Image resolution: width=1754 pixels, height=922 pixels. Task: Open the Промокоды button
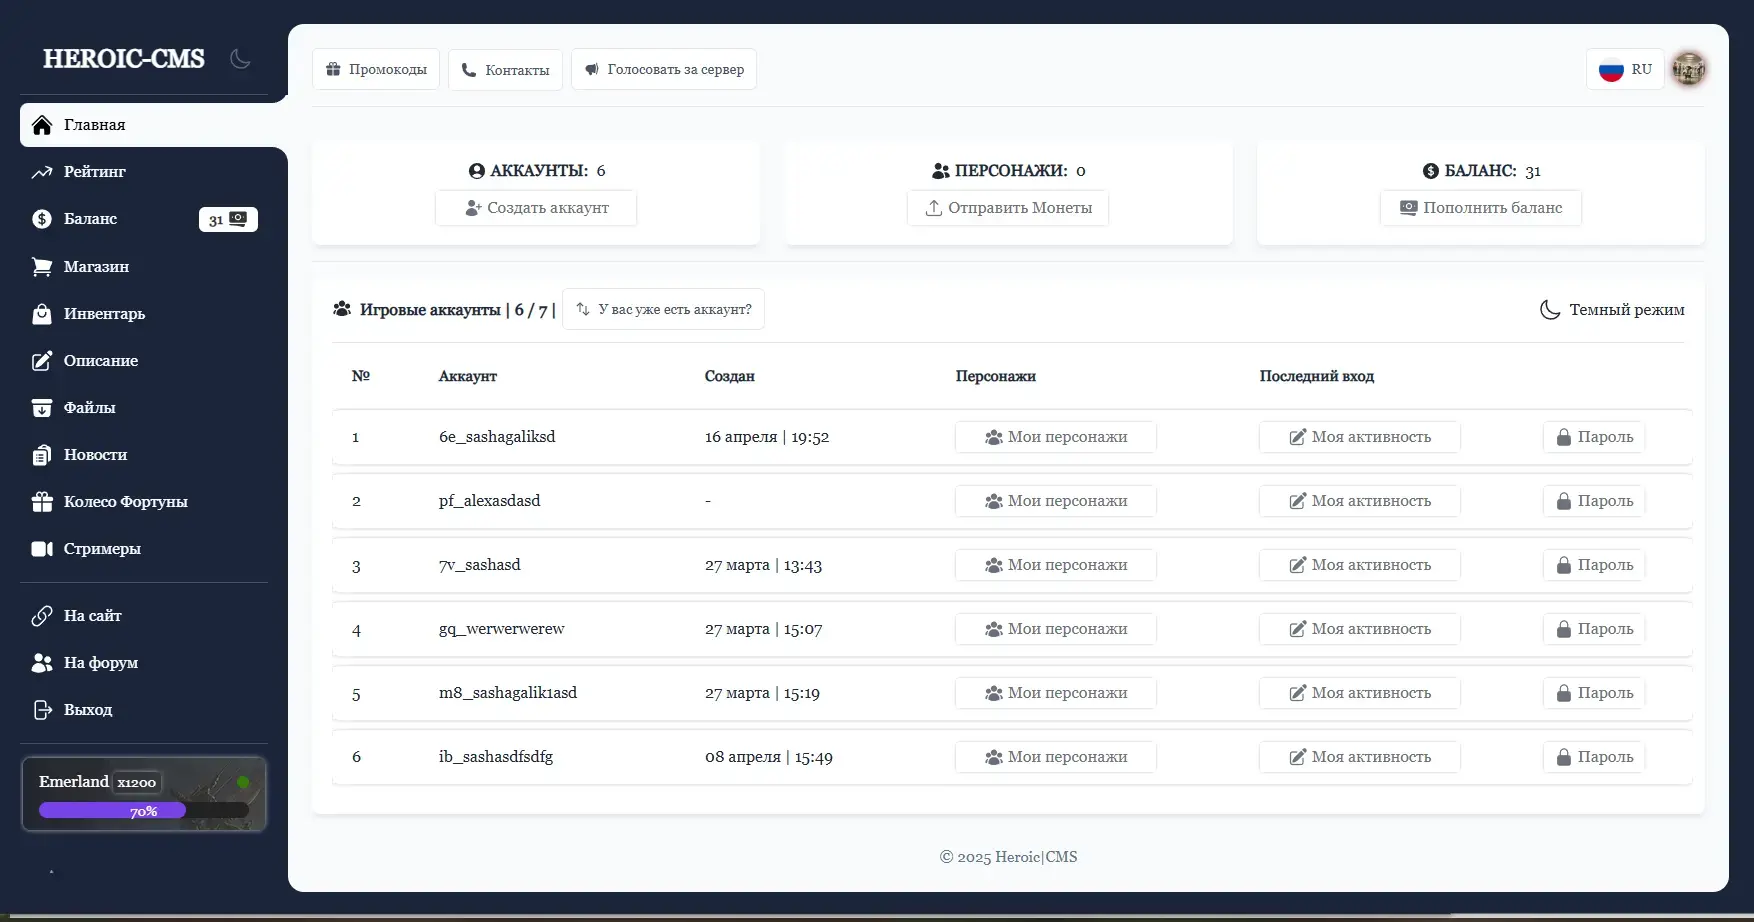click(x=376, y=69)
